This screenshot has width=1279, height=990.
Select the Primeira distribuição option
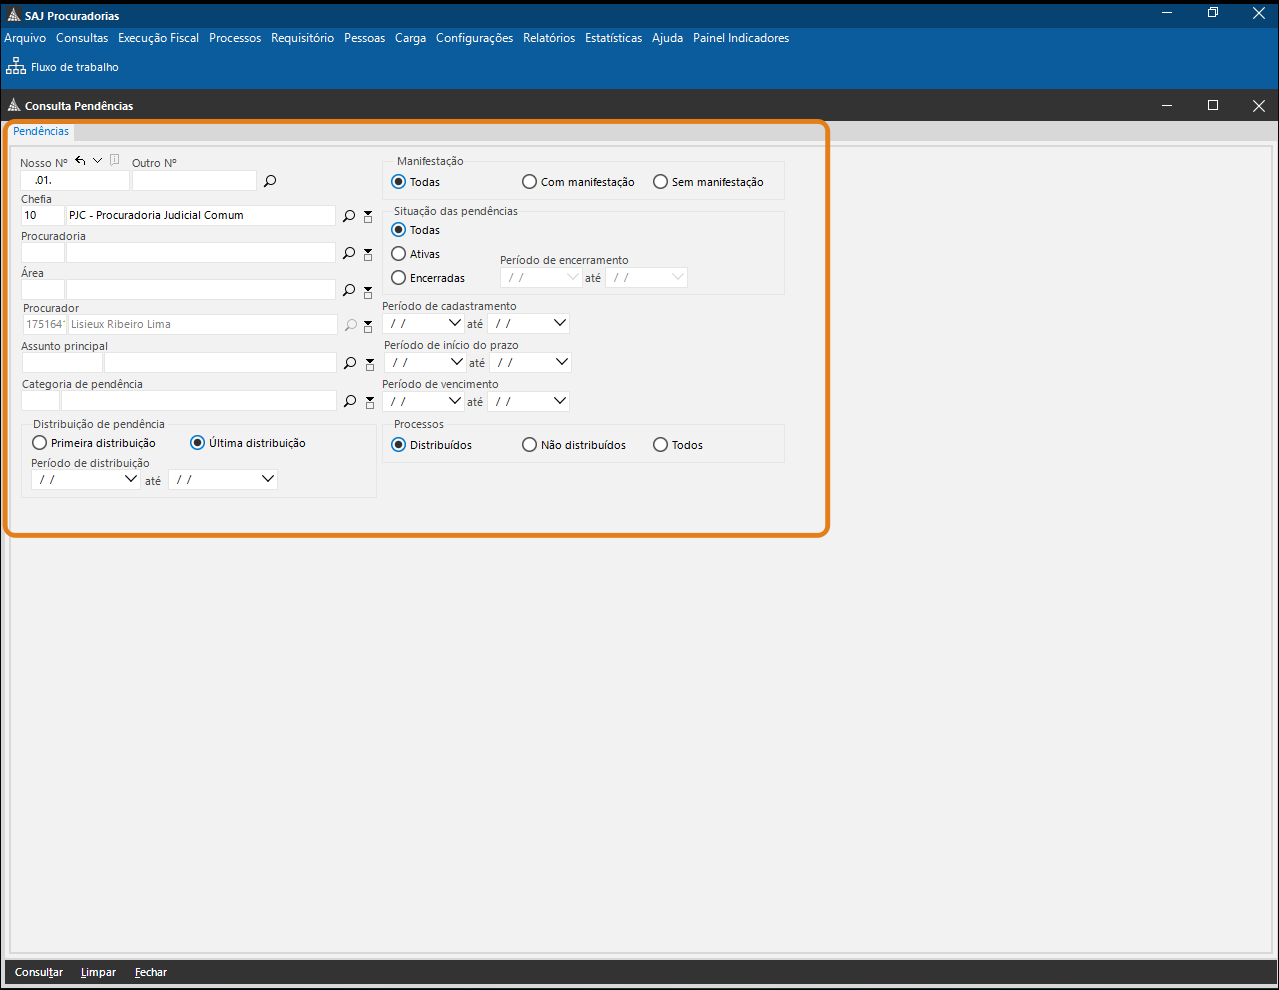40,443
